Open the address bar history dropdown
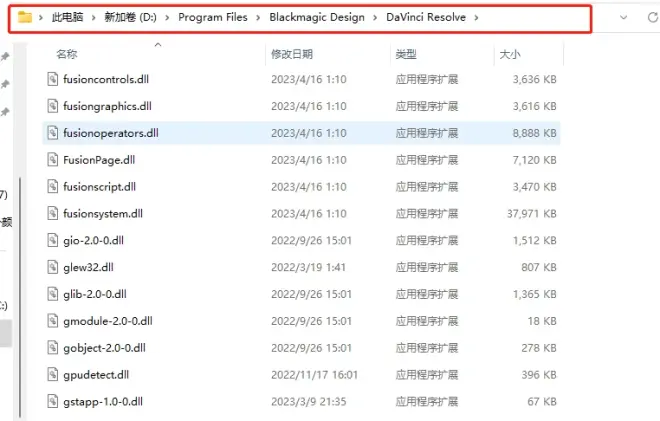The height and width of the screenshot is (421, 660). pos(623,17)
